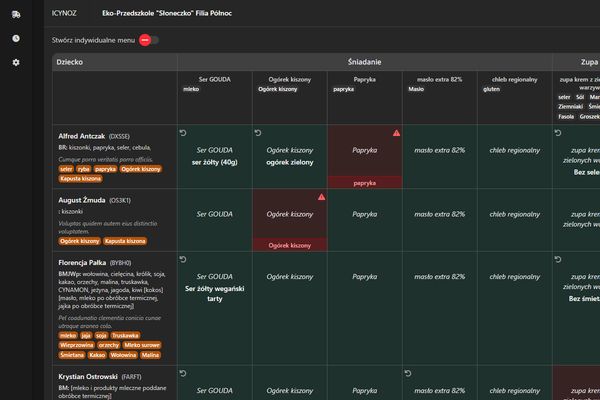The image size is (600, 400).
Task: Click the warning triangle on Alfred's Papryka cell
Action: pyautogui.click(x=396, y=132)
